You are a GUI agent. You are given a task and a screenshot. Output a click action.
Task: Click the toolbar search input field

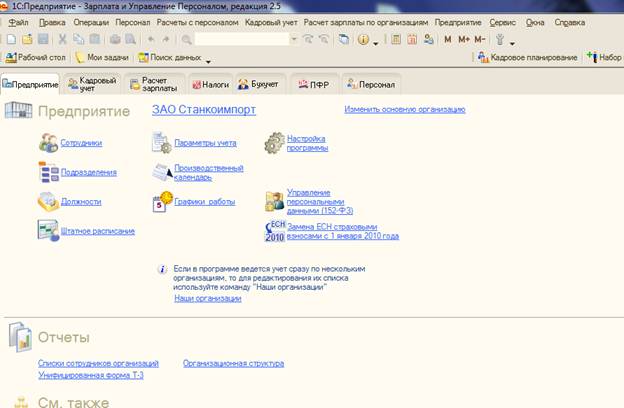pyautogui.click(x=242, y=39)
